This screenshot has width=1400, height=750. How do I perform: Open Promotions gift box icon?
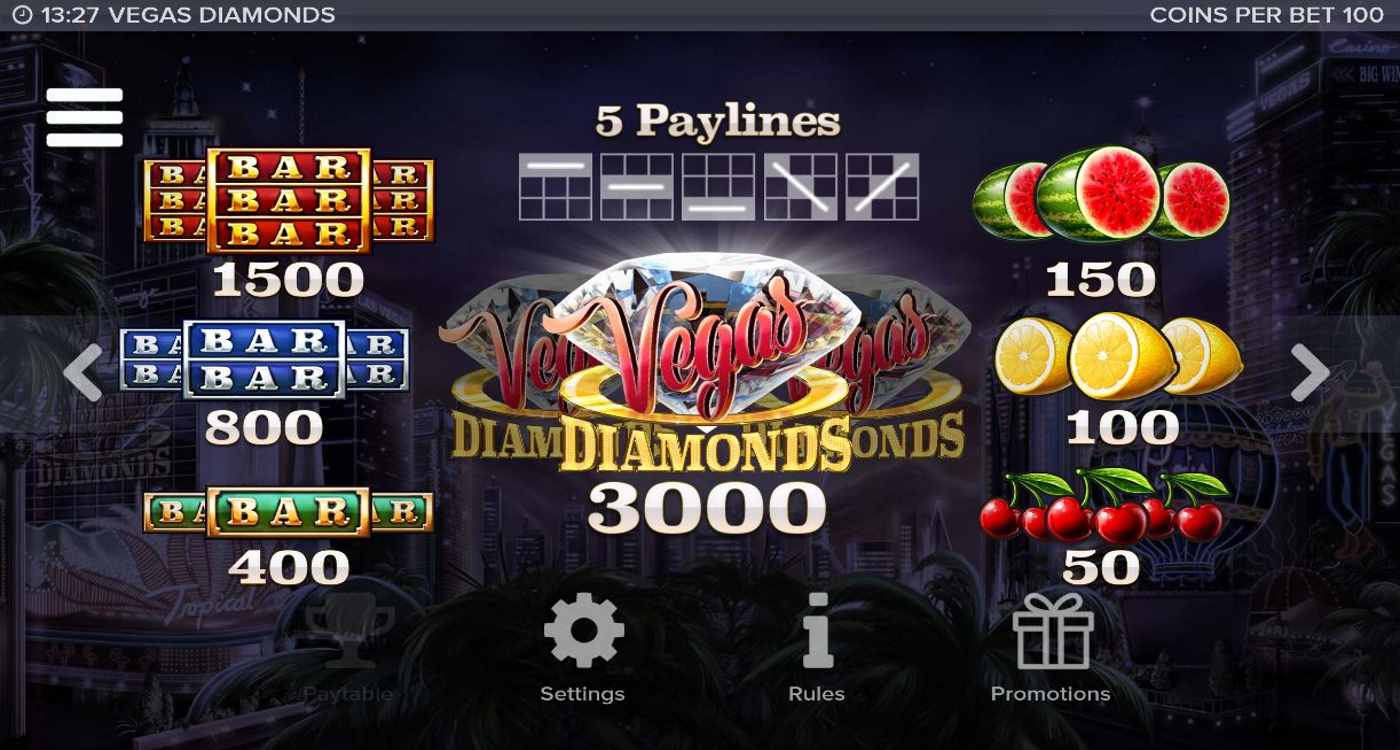1052,630
